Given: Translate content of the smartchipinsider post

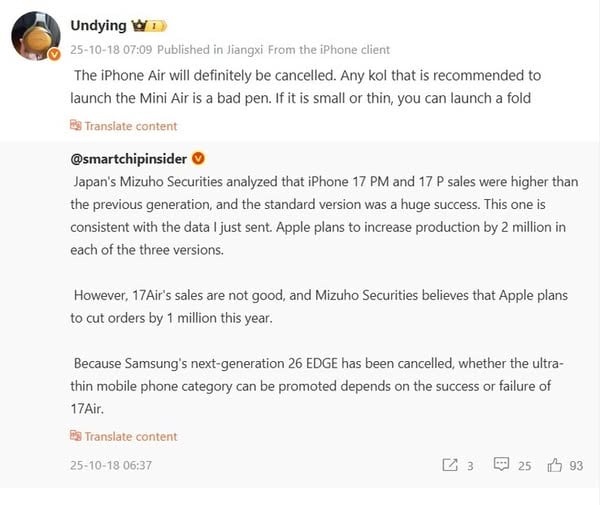Looking at the screenshot, I should point(131,436).
